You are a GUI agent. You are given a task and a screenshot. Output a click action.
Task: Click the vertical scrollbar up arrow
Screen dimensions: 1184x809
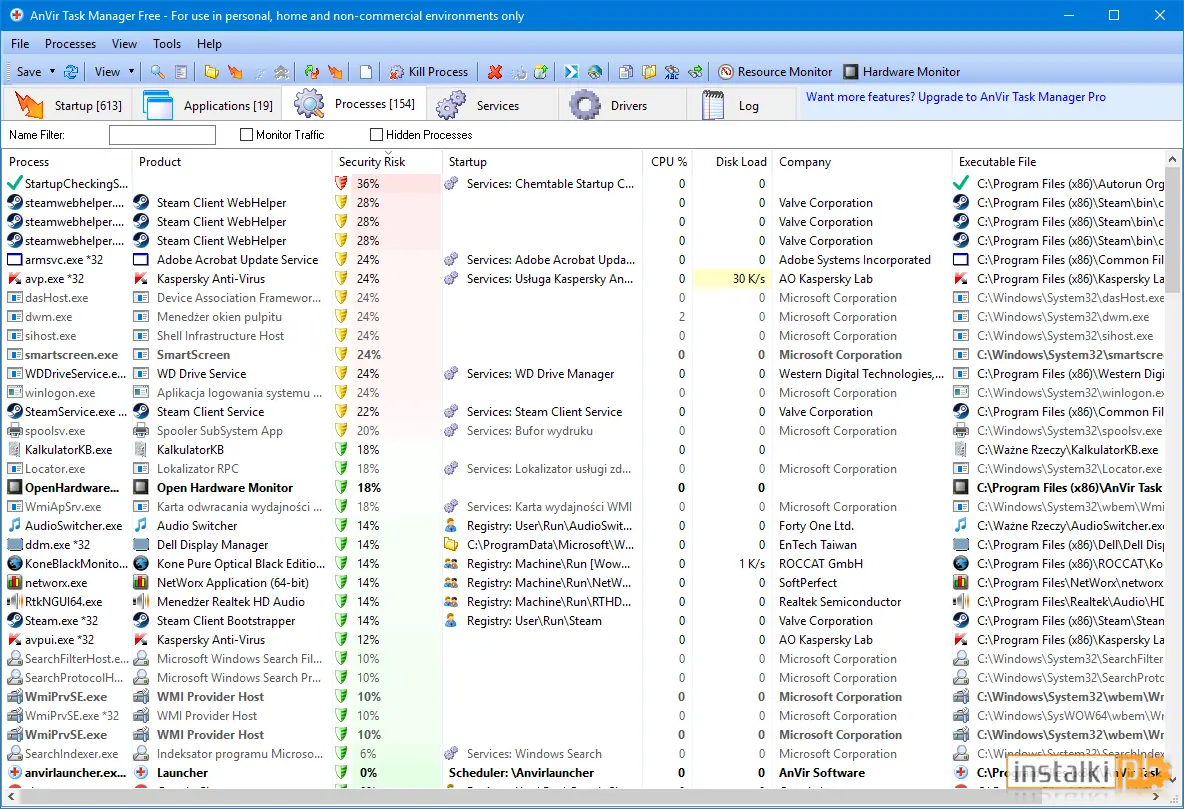click(1173, 159)
